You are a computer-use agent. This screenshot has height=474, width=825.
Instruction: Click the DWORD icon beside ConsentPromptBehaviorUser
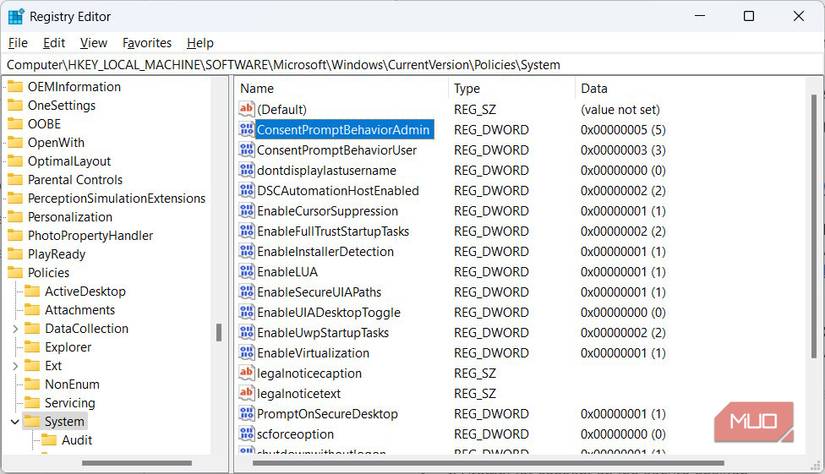[x=246, y=150]
